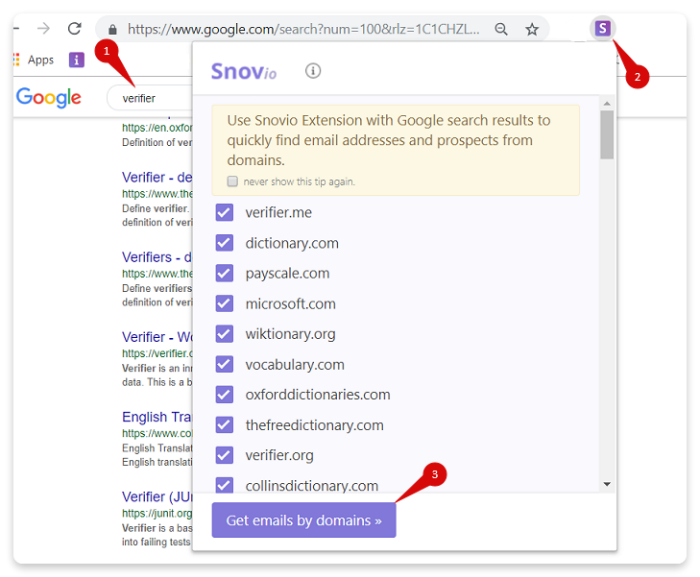This screenshot has width=700, height=577.
Task: Uncheck the collinsdictionary.com domain
Action: (224, 485)
